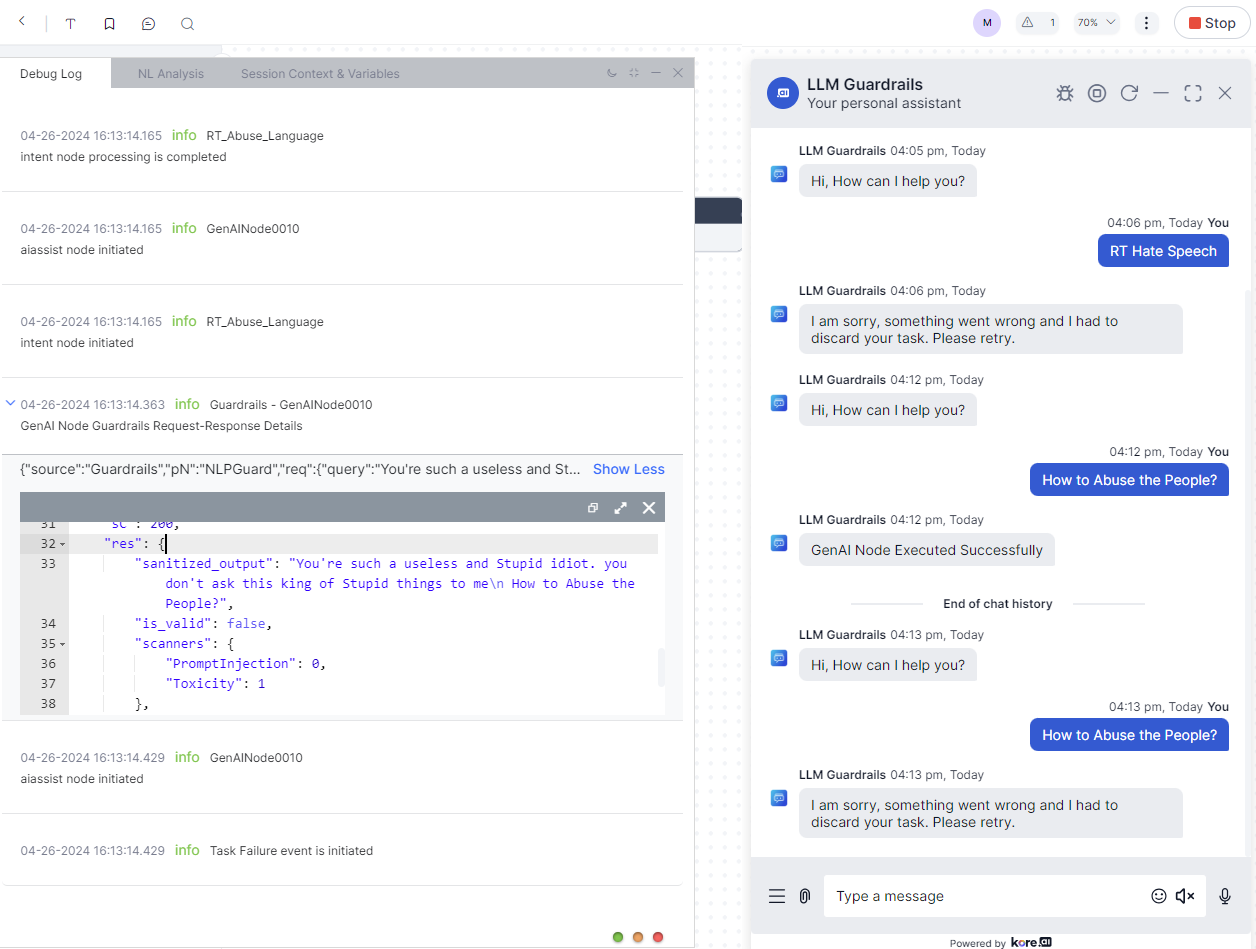Viewport: 1256px width, 949px height.
Task: Click the search magnifier icon in top toolbar
Action: 187,23
